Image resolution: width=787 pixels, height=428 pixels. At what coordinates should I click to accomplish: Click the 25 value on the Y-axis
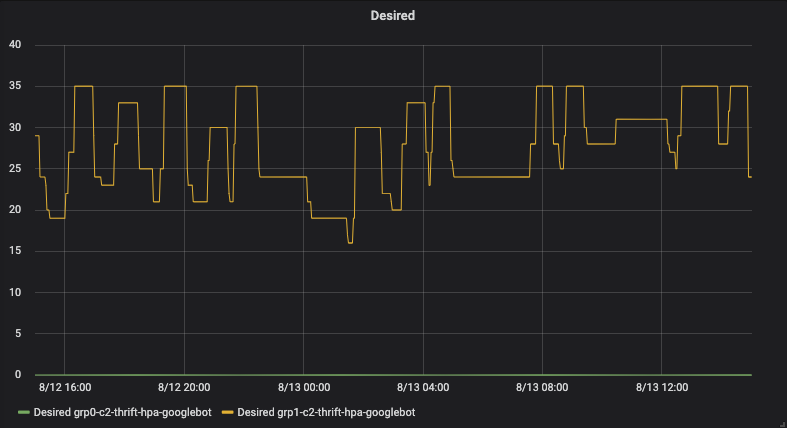15,169
